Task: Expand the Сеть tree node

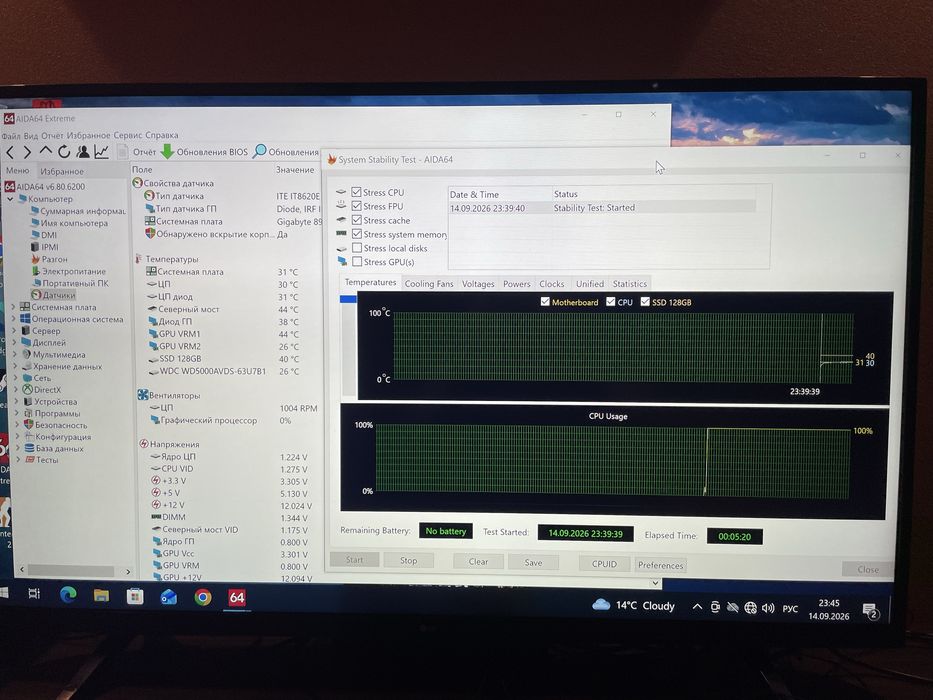Action: pos(15,378)
